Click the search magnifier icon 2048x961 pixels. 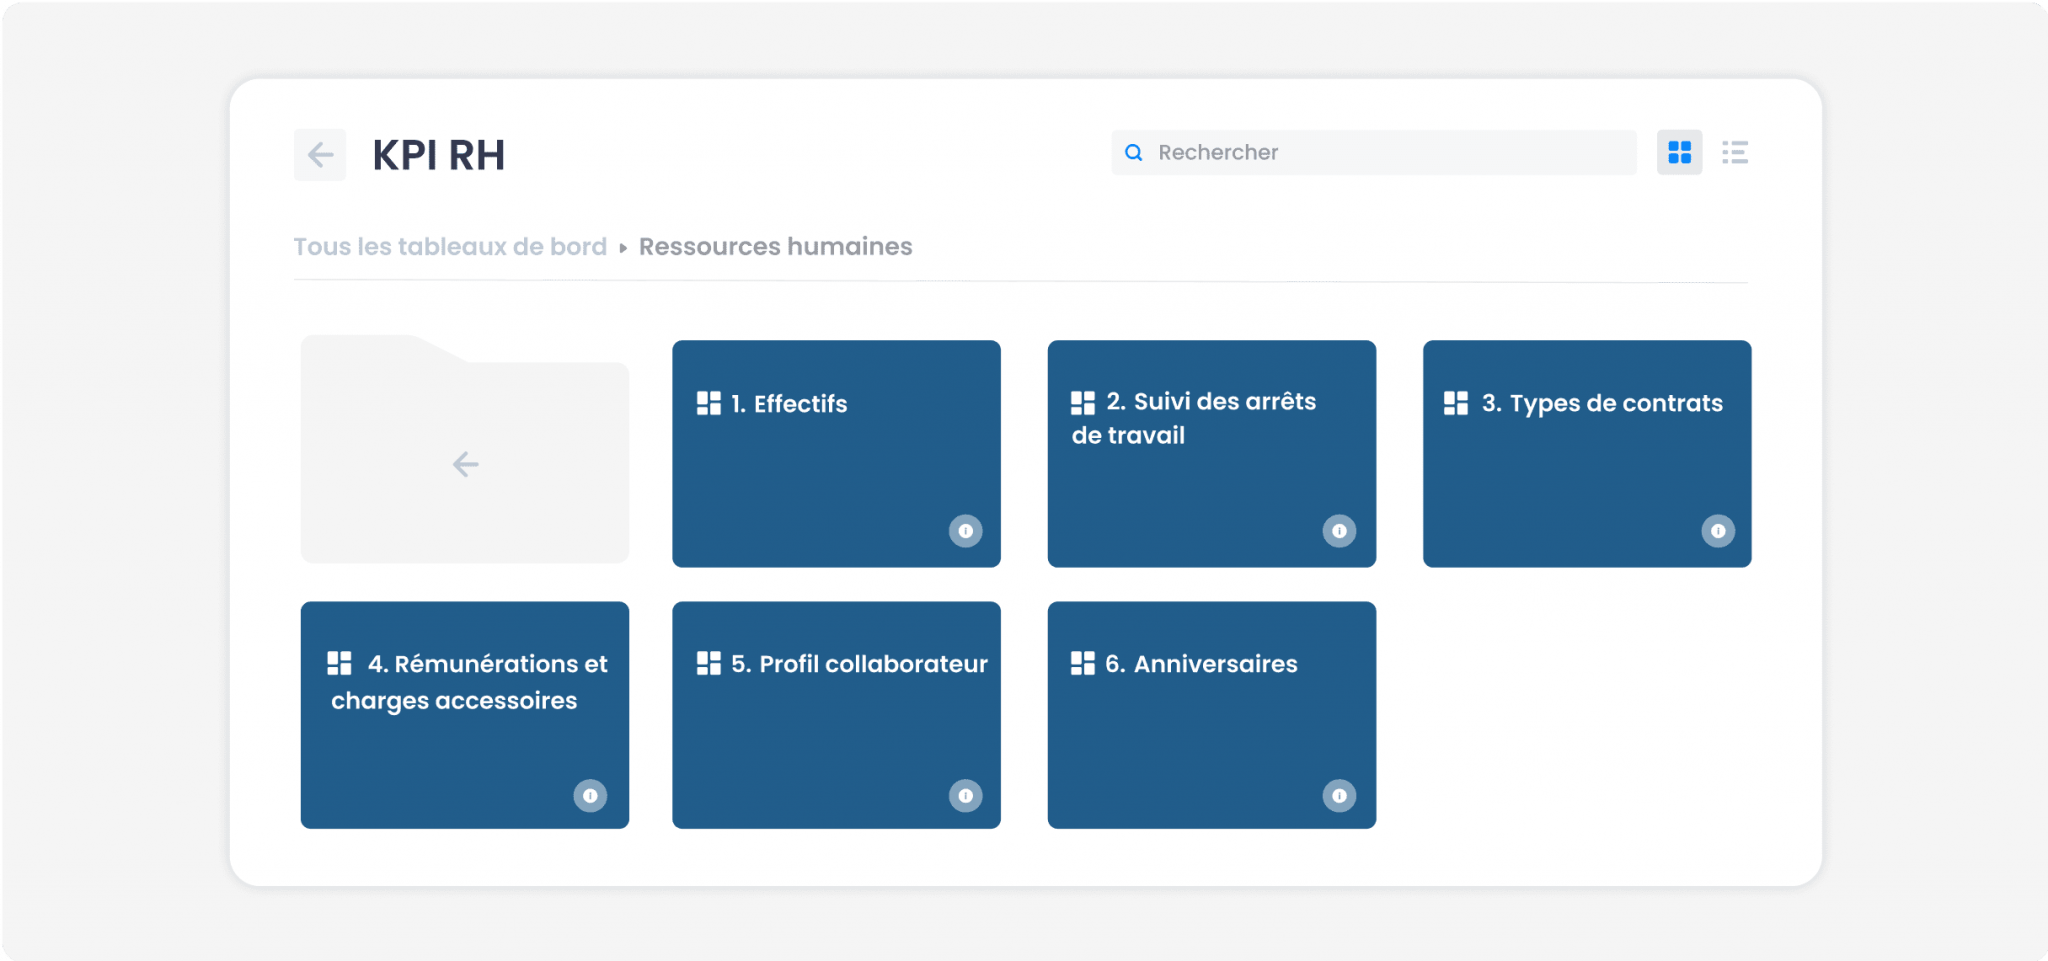1133,152
